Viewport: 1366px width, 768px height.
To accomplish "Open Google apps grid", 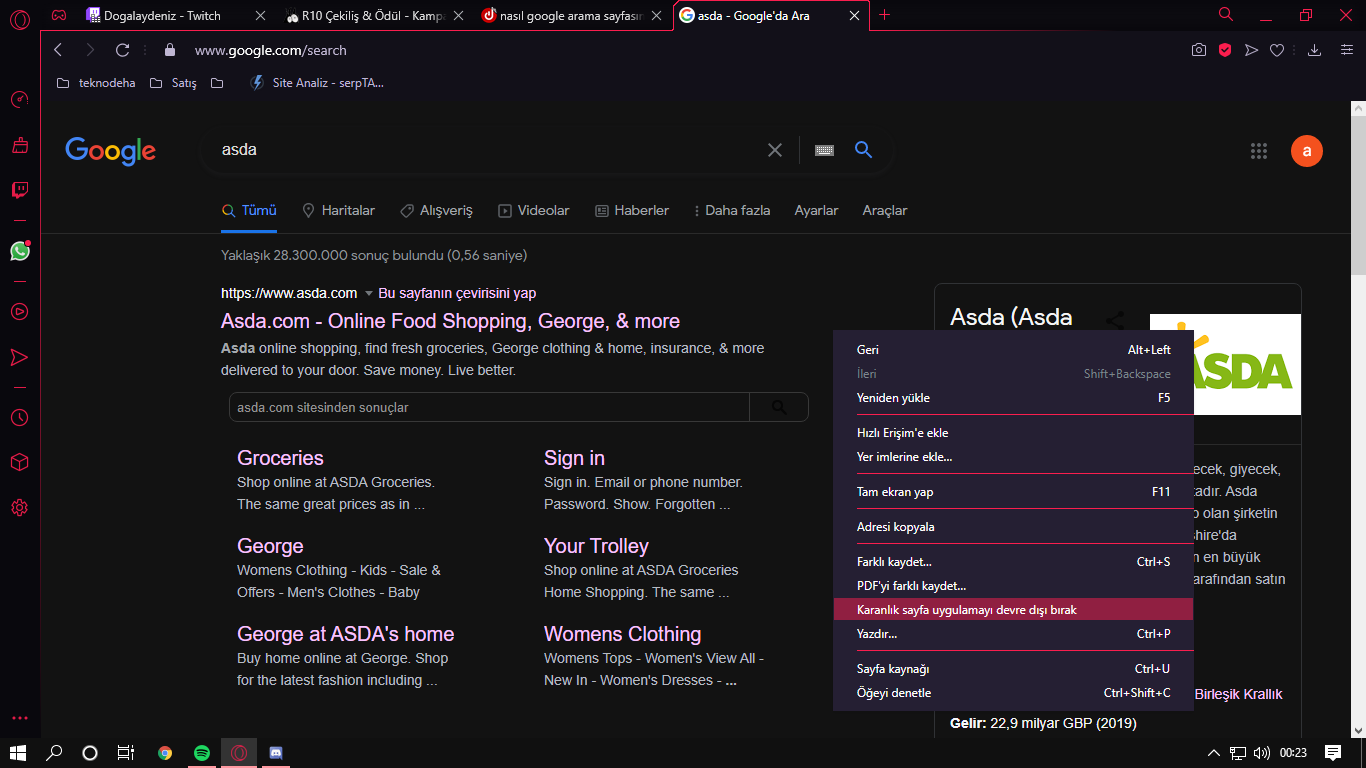I will click(x=1259, y=151).
